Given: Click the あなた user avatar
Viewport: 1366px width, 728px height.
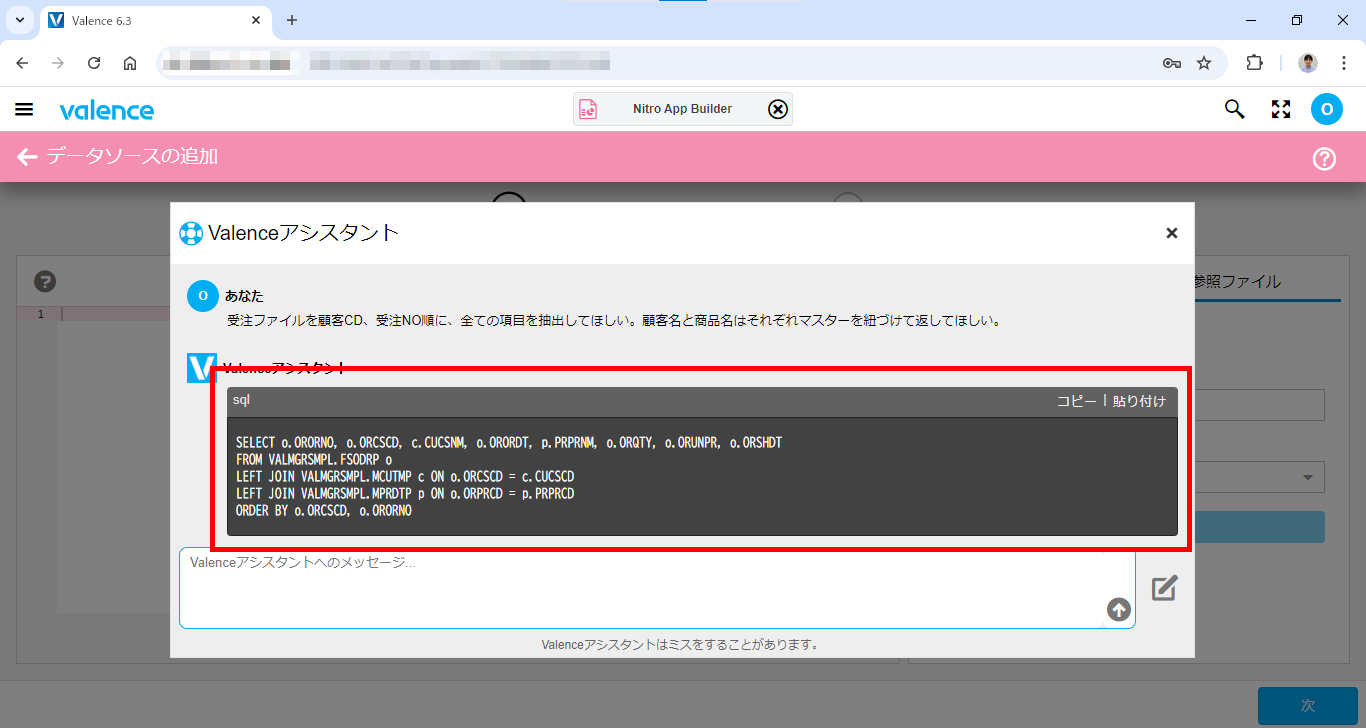Looking at the screenshot, I should 202,296.
